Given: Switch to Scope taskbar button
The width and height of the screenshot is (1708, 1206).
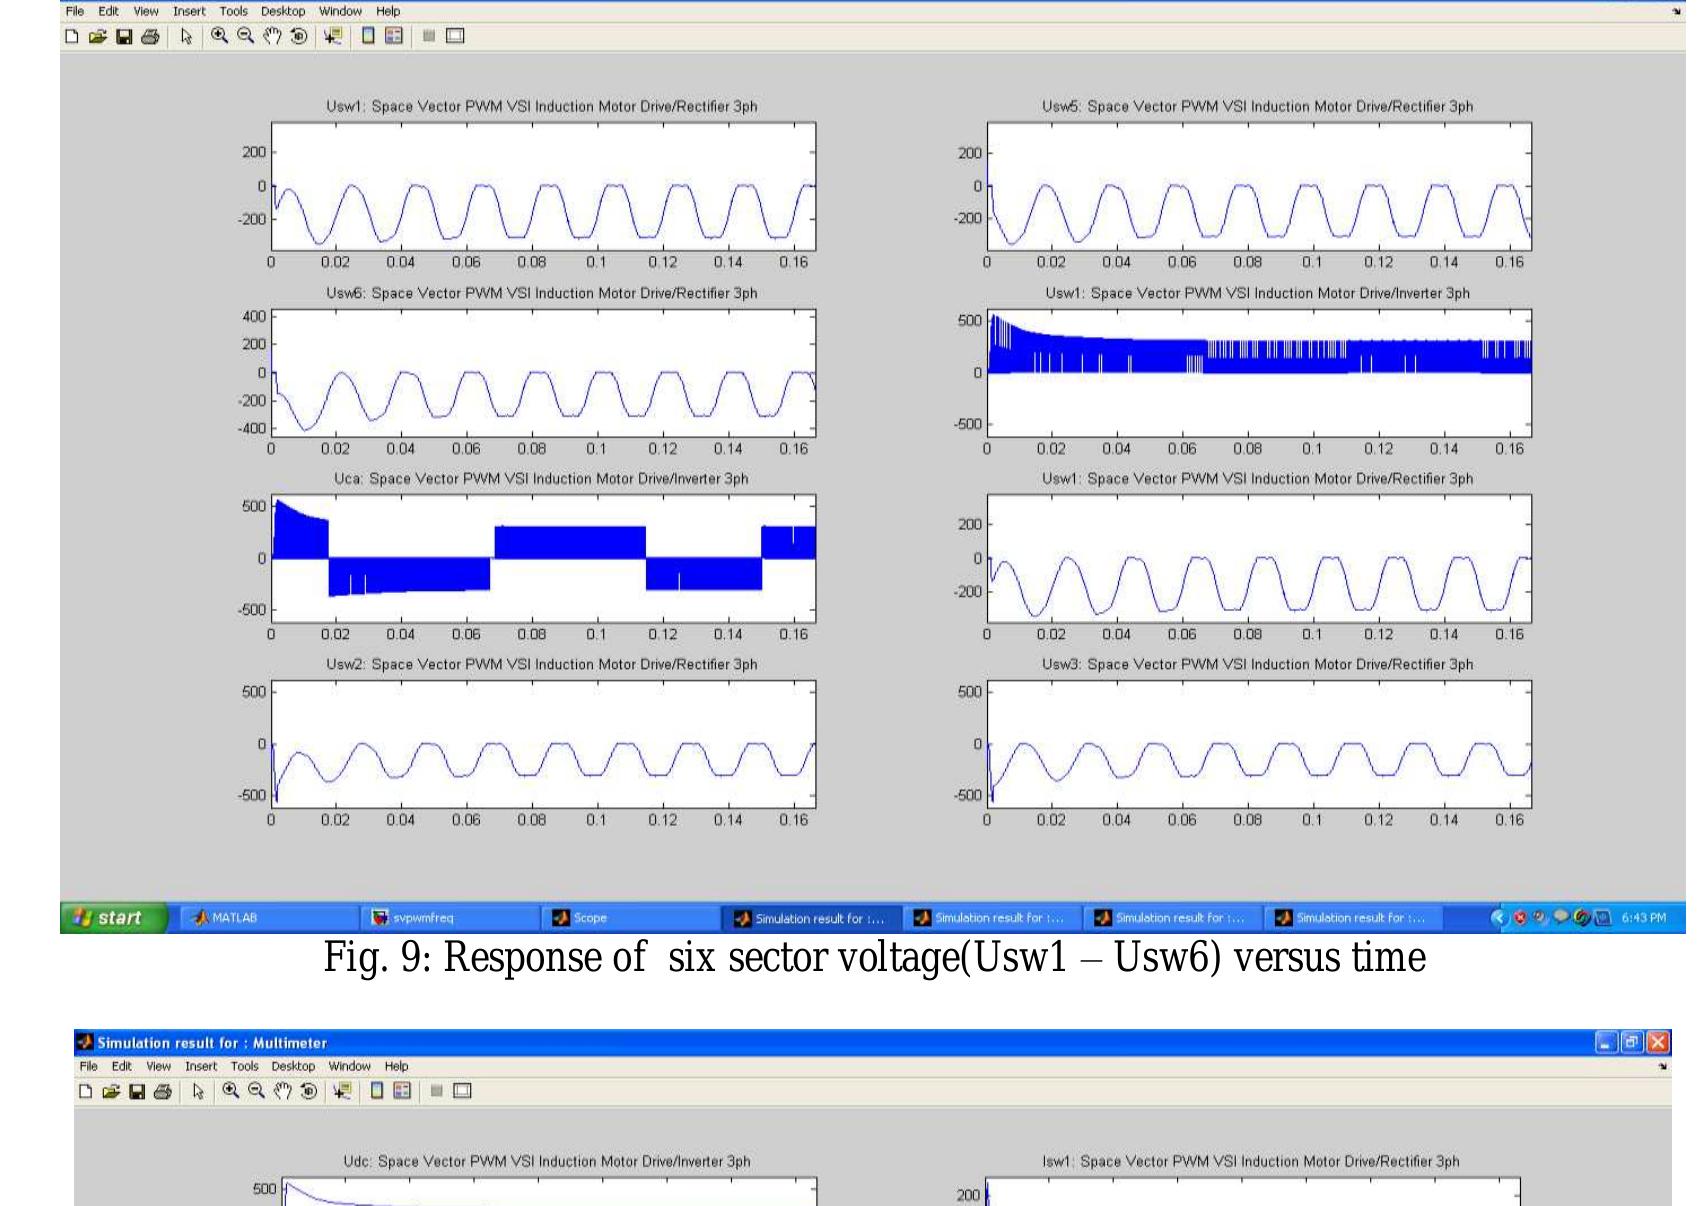Looking at the screenshot, I should (632, 918).
